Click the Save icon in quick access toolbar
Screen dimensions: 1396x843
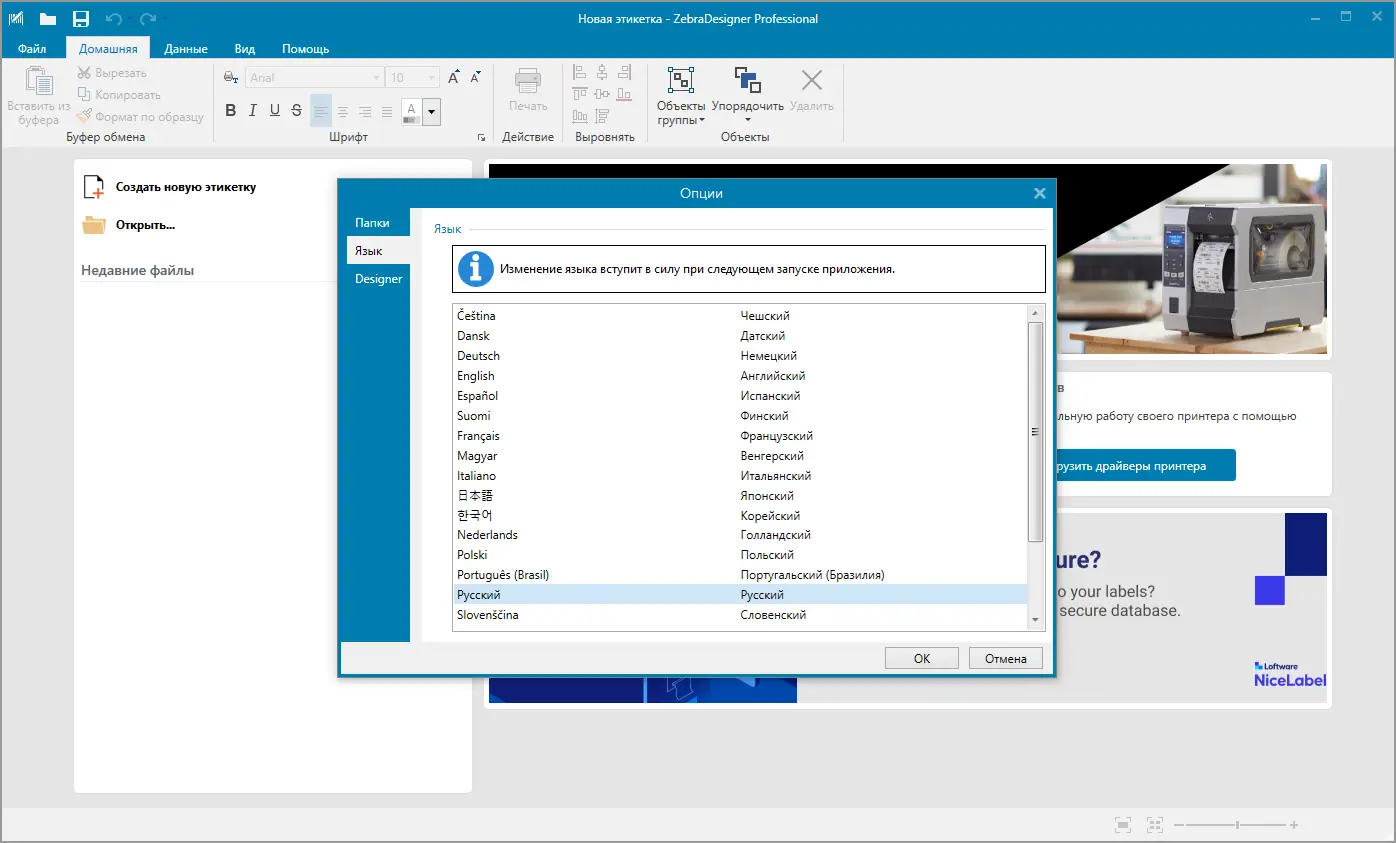point(81,19)
